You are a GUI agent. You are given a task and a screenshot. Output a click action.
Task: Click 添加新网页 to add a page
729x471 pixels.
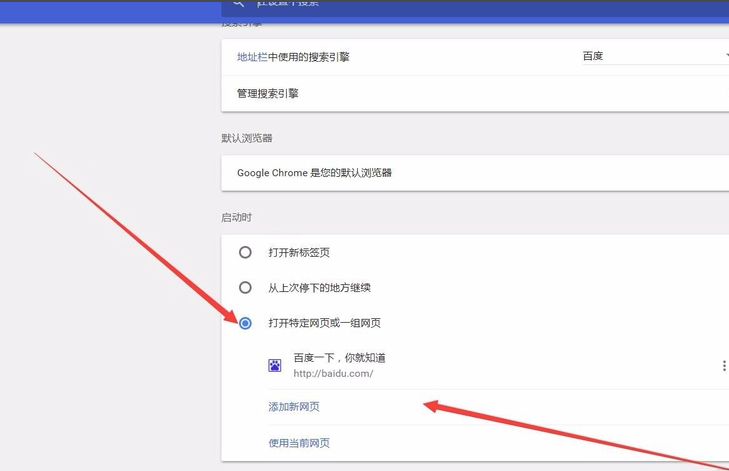click(x=294, y=407)
